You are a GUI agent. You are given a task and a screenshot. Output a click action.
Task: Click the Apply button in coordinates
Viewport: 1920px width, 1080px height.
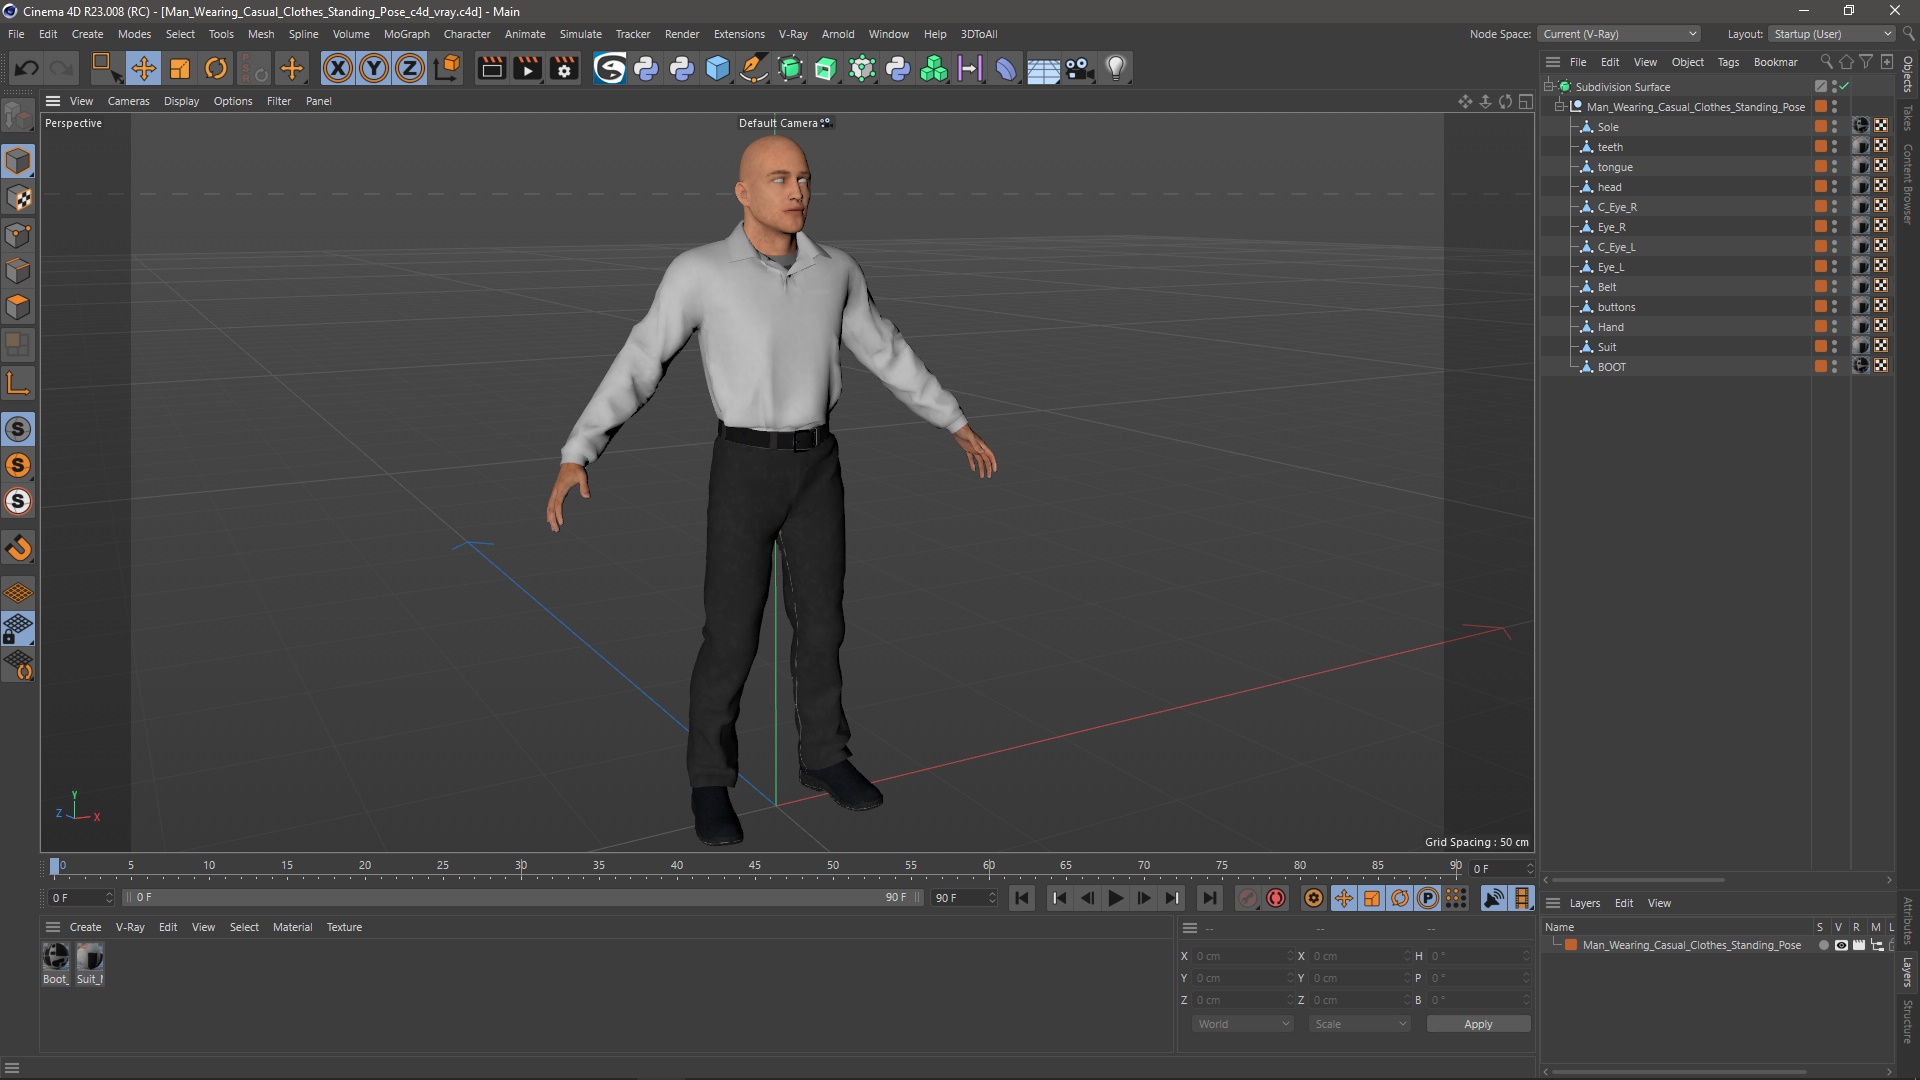[x=1477, y=1023]
